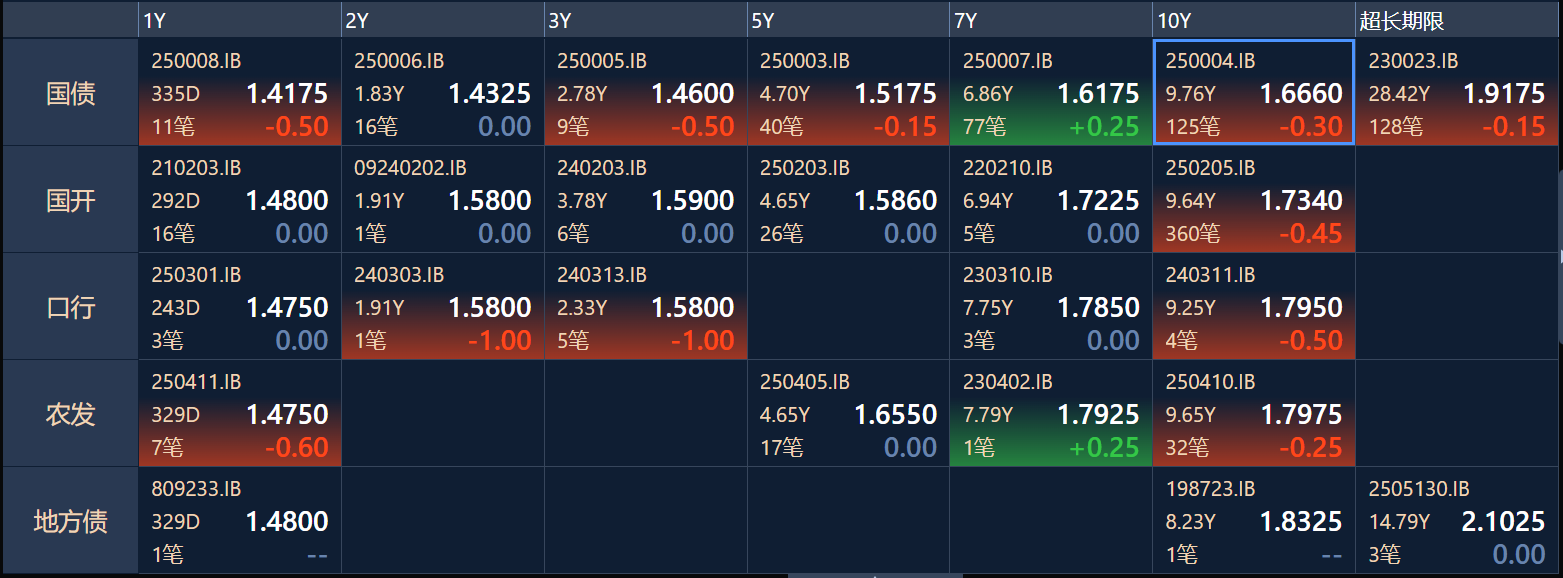Image resolution: width=1563 pixels, height=578 pixels.
Task: Click bond code 09240202.IB
Action: click(x=410, y=168)
